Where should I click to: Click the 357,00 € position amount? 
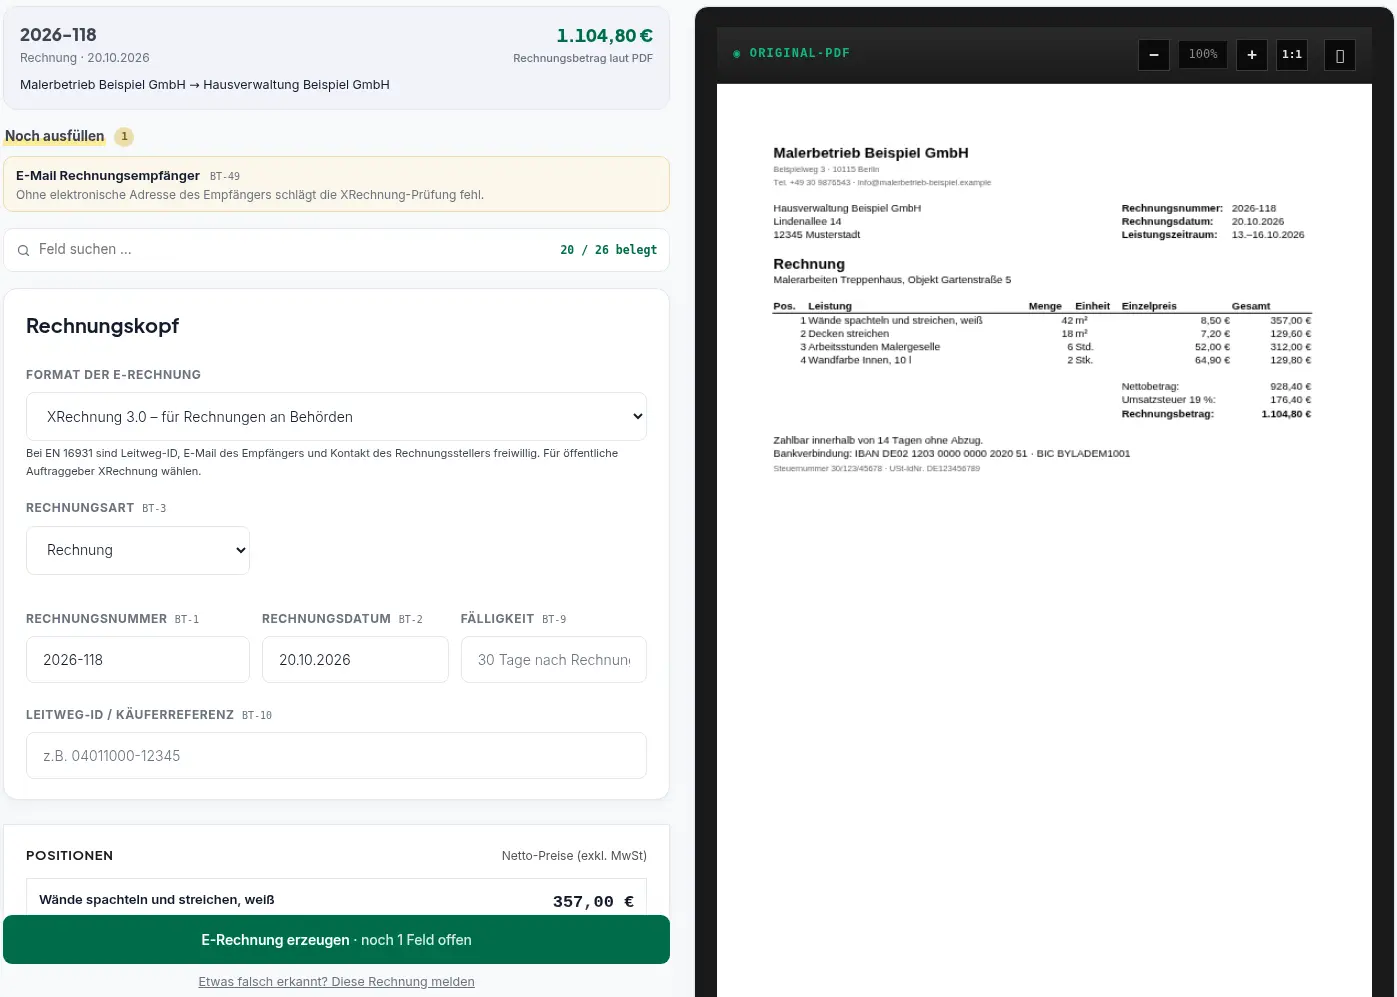point(593,902)
